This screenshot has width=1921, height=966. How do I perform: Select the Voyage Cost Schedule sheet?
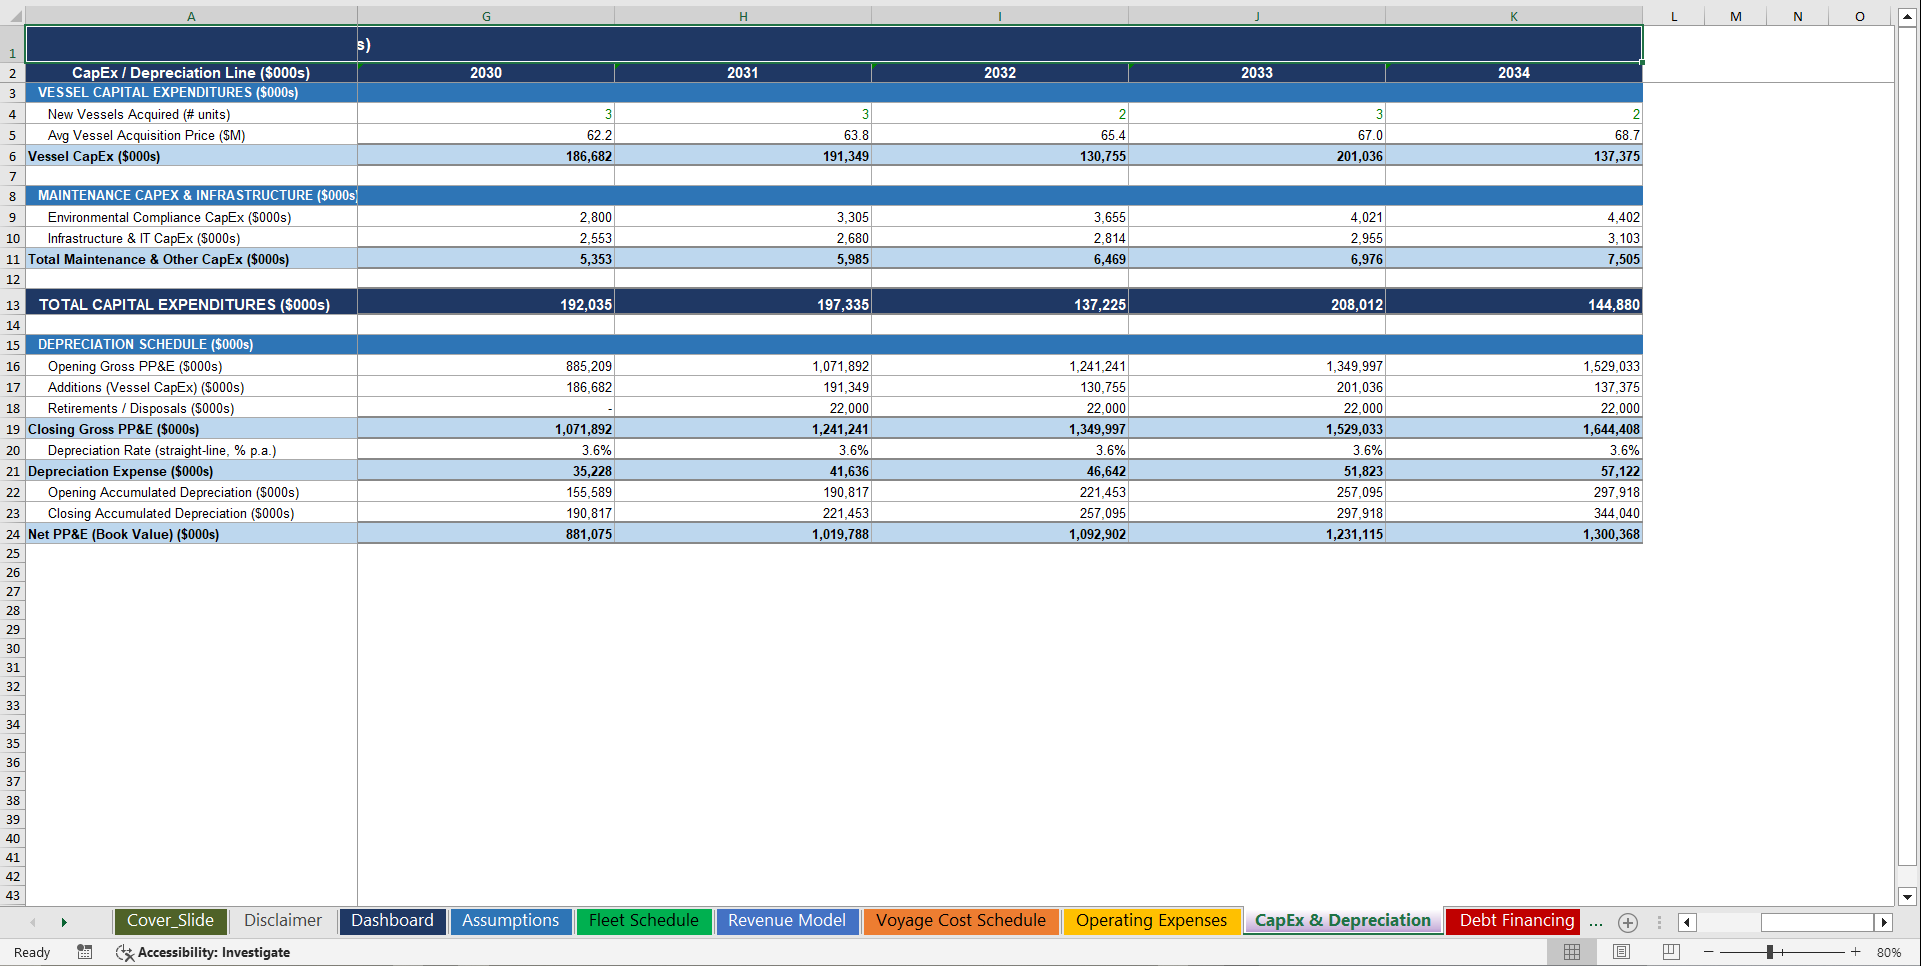(961, 921)
